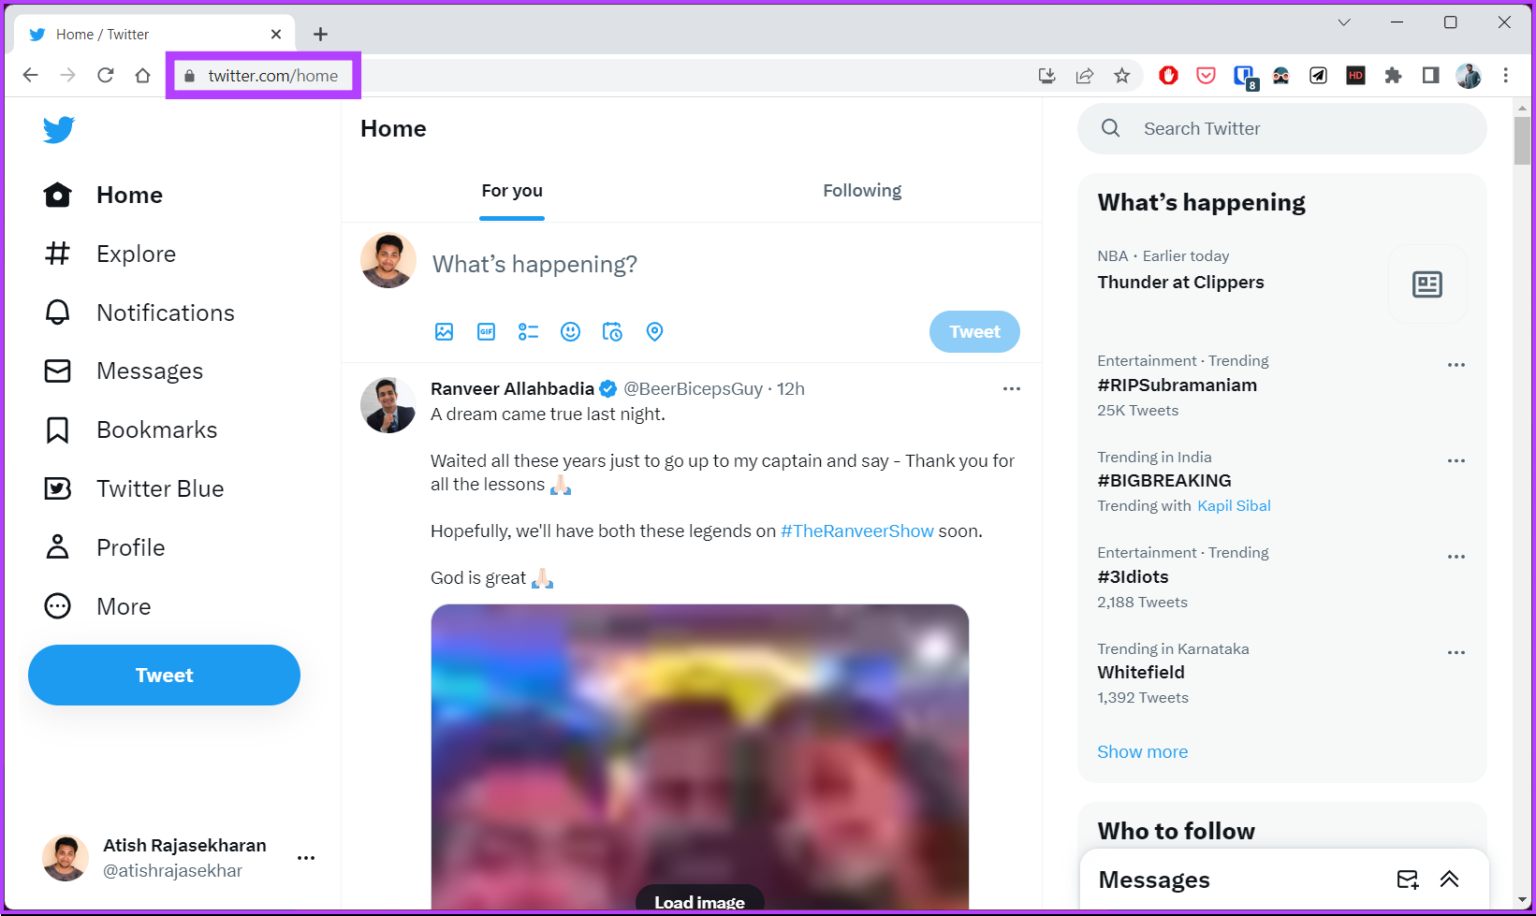Open Show more trending topics
The height and width of the screenshot is (916, 1536).
1142,751
